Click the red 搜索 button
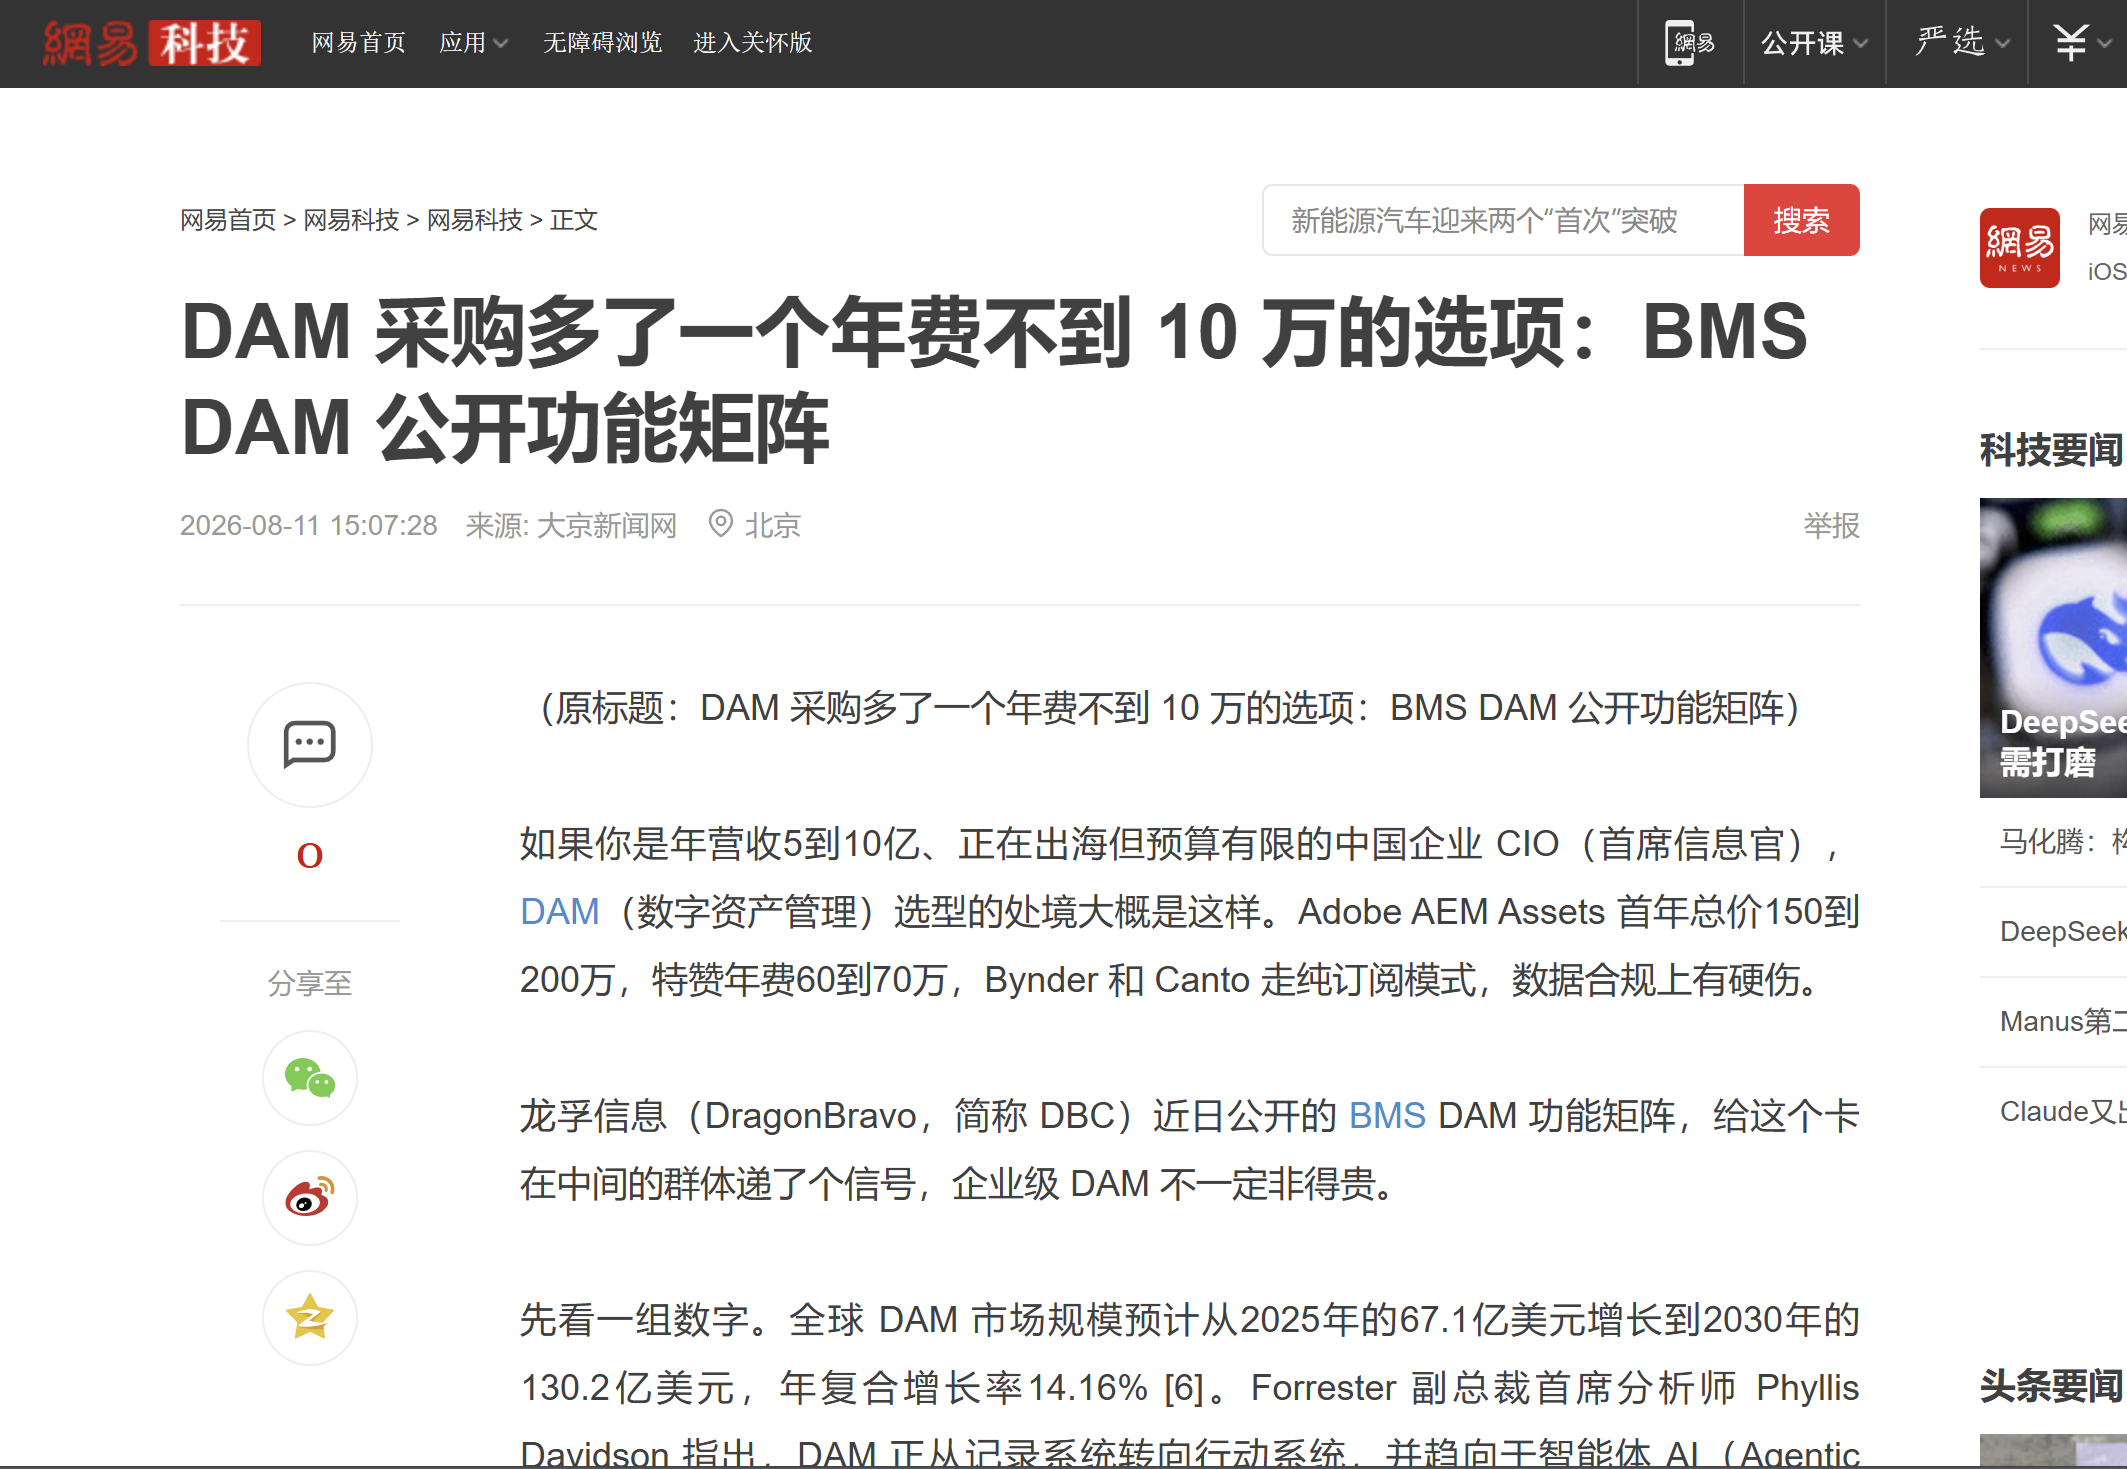The height and width of the screenshot is (1469, 2127). coord(1801,220)
